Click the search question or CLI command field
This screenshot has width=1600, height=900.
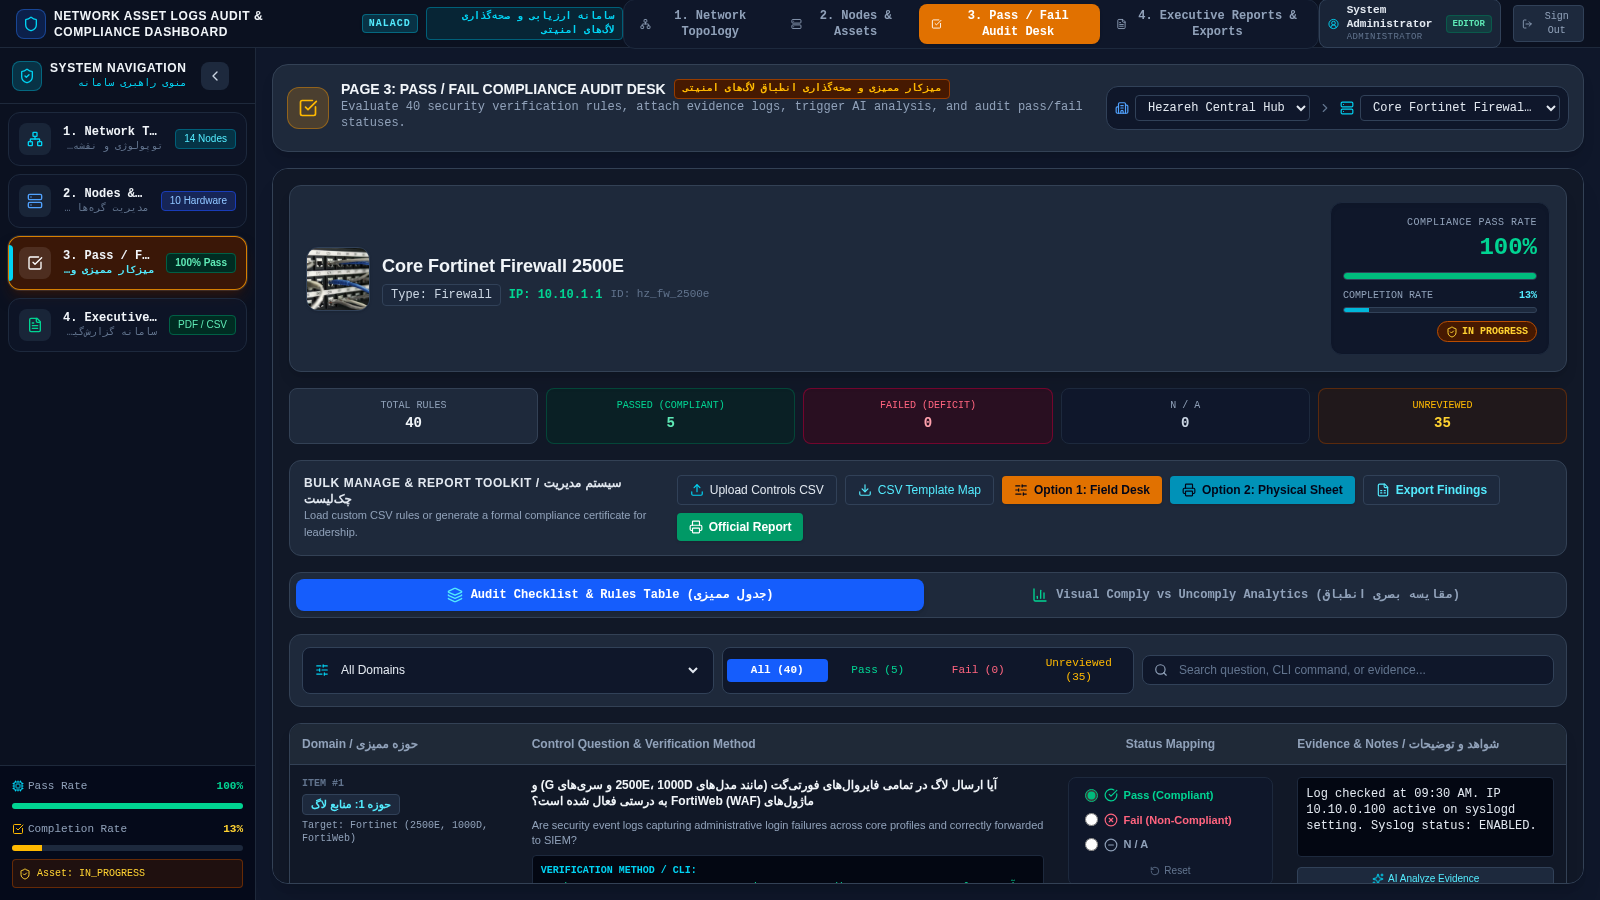(x=1348, y=670)
